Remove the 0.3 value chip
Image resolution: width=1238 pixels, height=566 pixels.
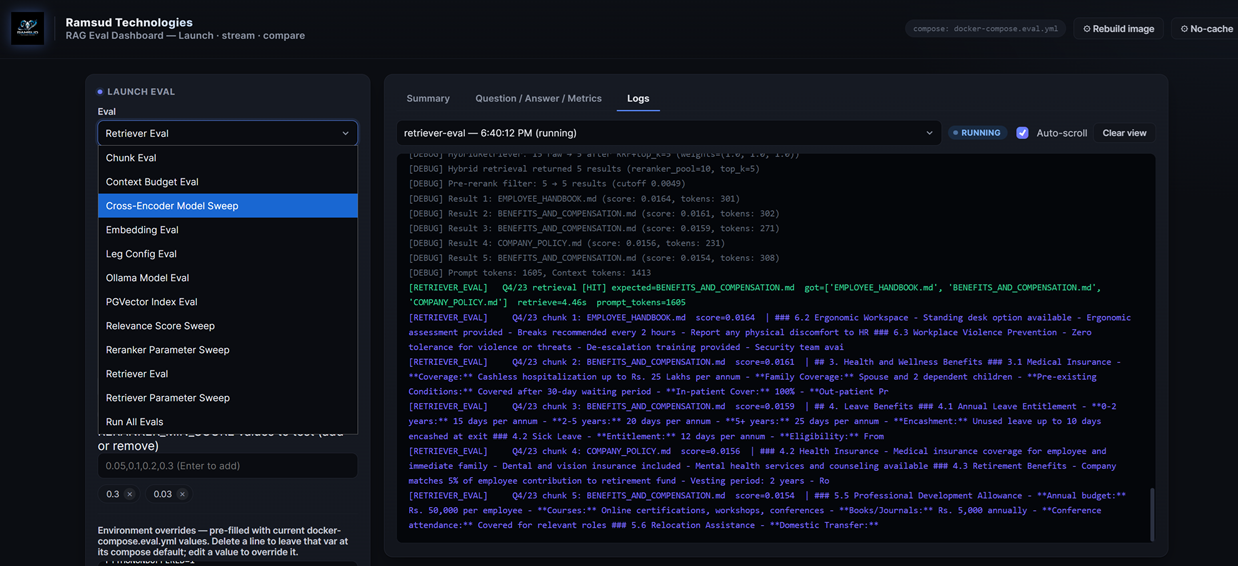tap(130, 494)
